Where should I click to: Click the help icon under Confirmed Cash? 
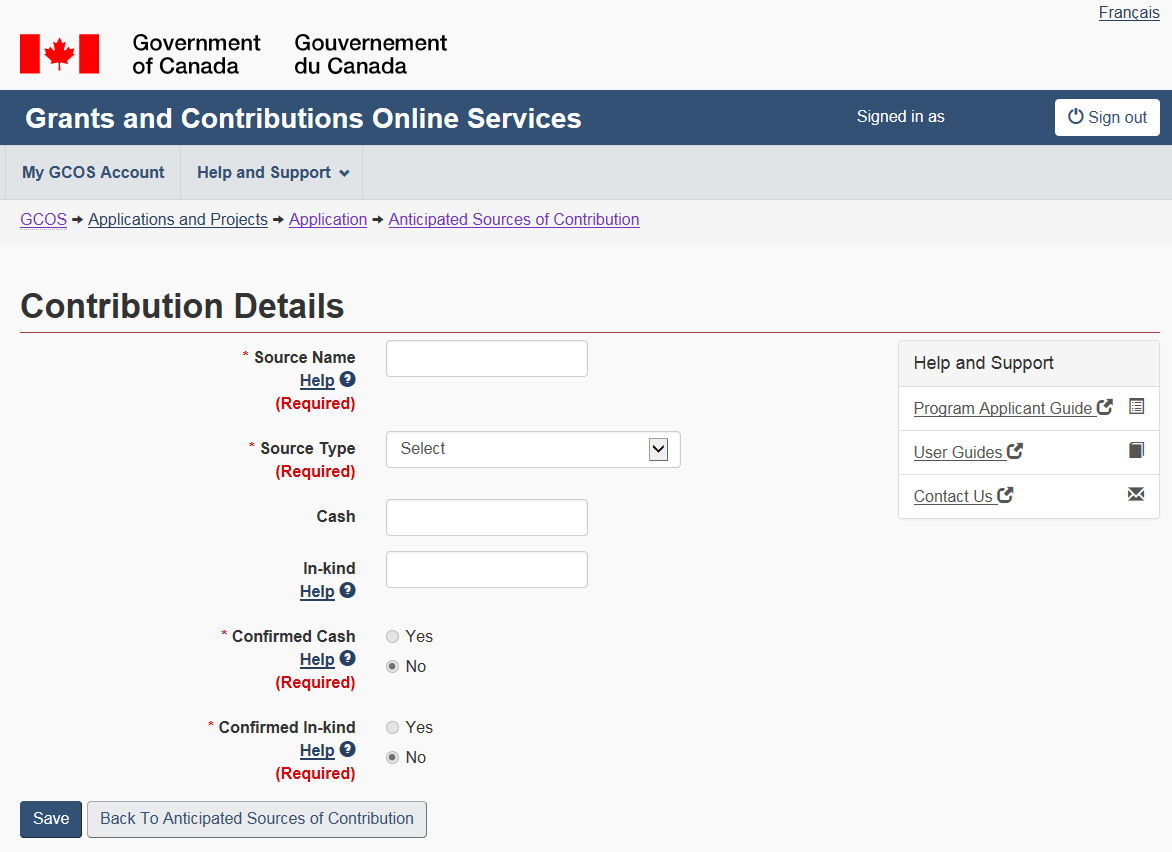[347, 658]
